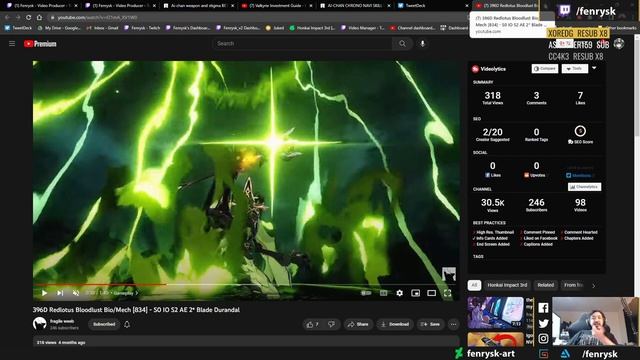Screen dimensions: 640x360
Task: Click the Reddit Upvotes icon
Action: (x=527, y=175)
